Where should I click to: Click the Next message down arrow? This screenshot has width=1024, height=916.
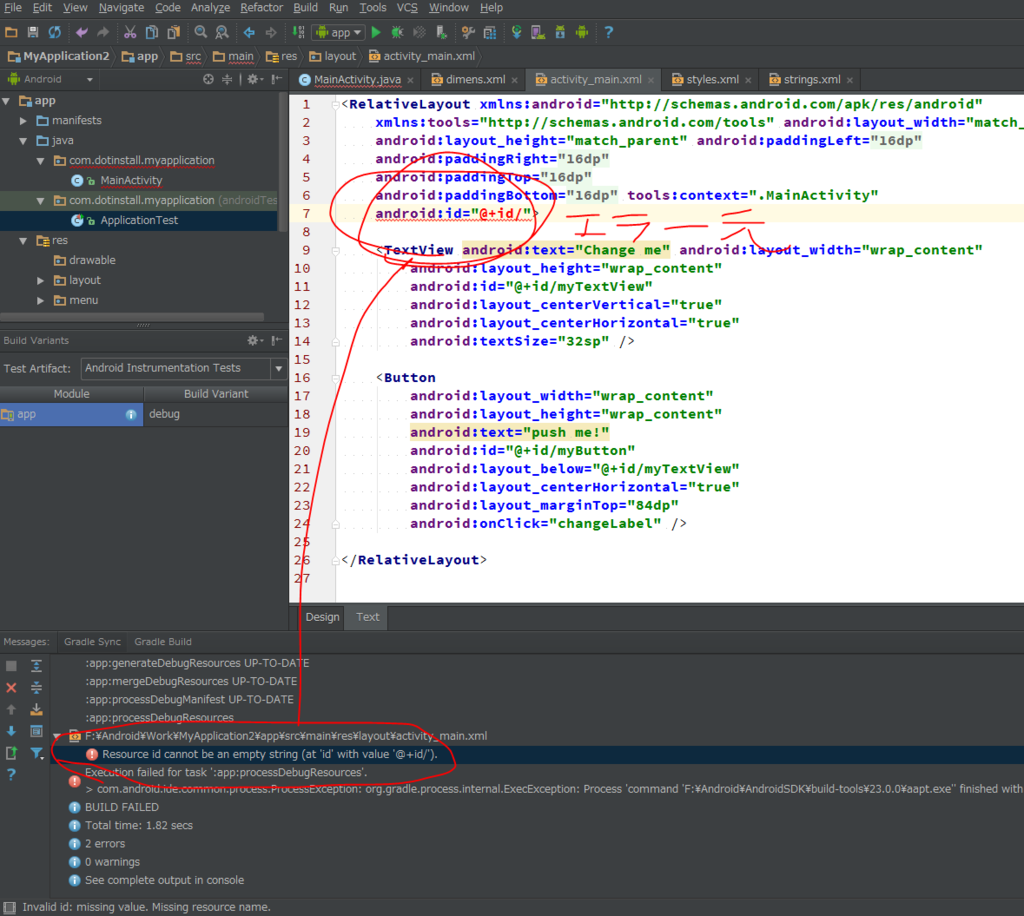click(x=11, y=731)
